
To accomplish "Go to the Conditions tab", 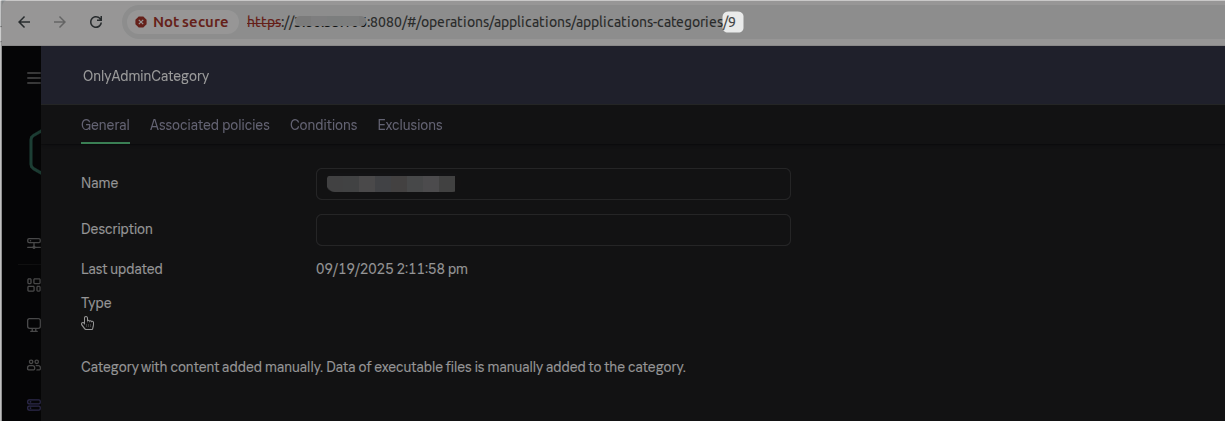I will [x=323, y=125].
